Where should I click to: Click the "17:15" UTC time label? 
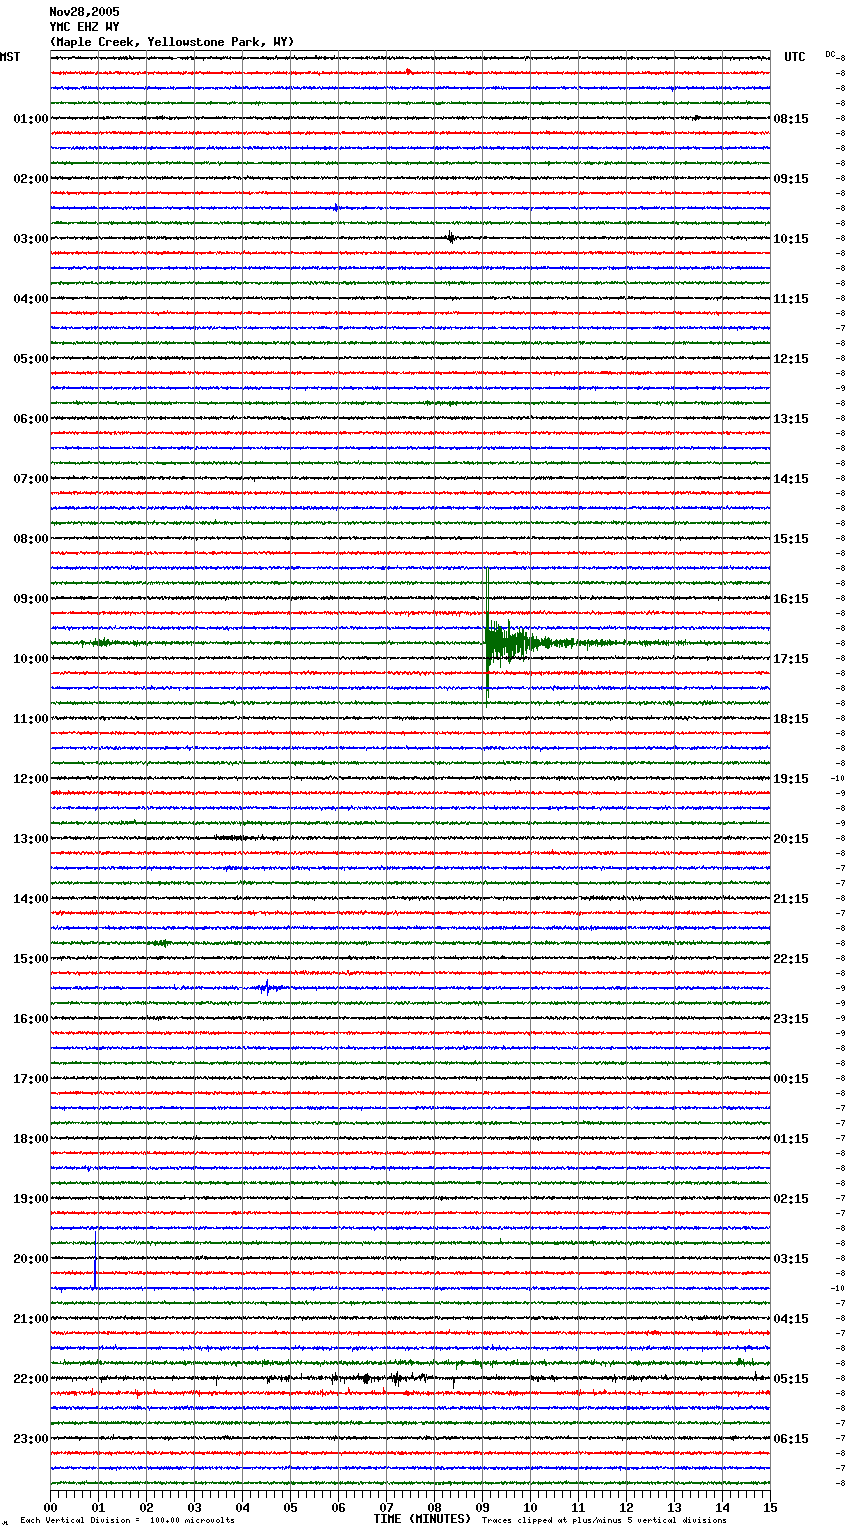pyautogui.click(x=791, y=659)
